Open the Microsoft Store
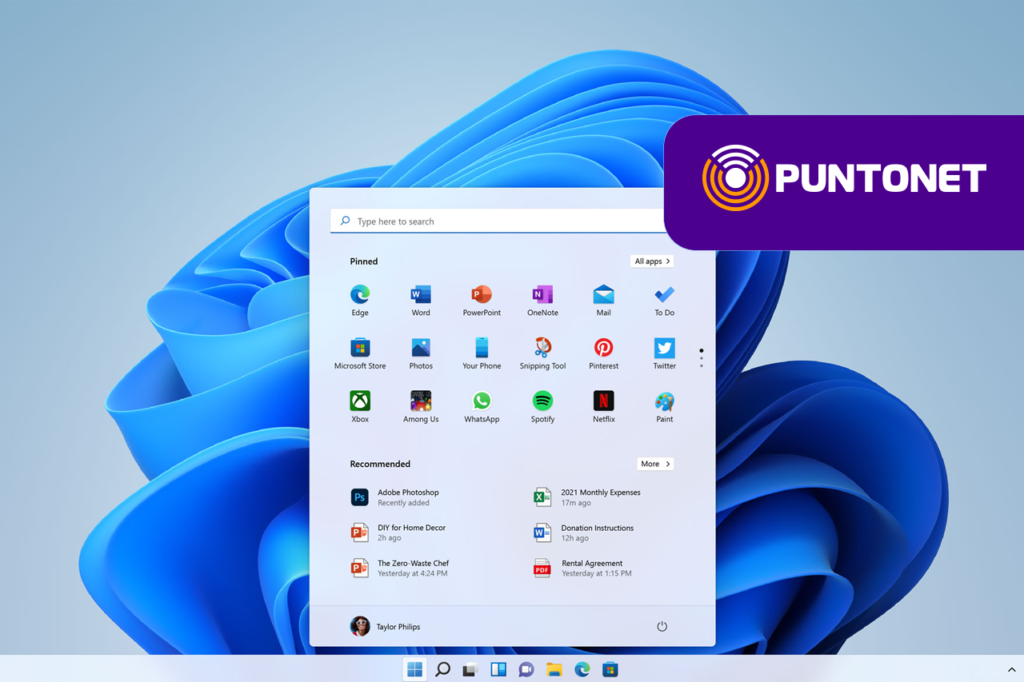This screenshot has height=682, width=1024. pyautogui.click(x=359, y=349)
